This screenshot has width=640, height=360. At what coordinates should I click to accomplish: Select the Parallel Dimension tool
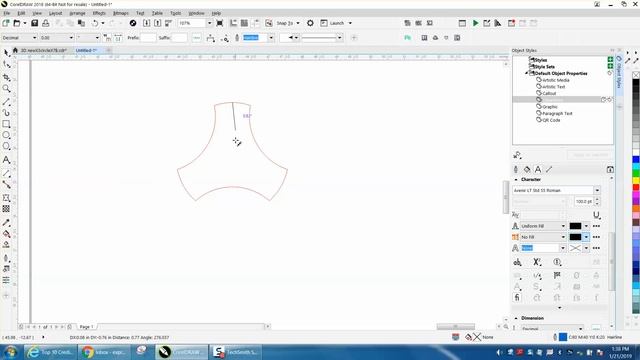[x=7, y=173]
